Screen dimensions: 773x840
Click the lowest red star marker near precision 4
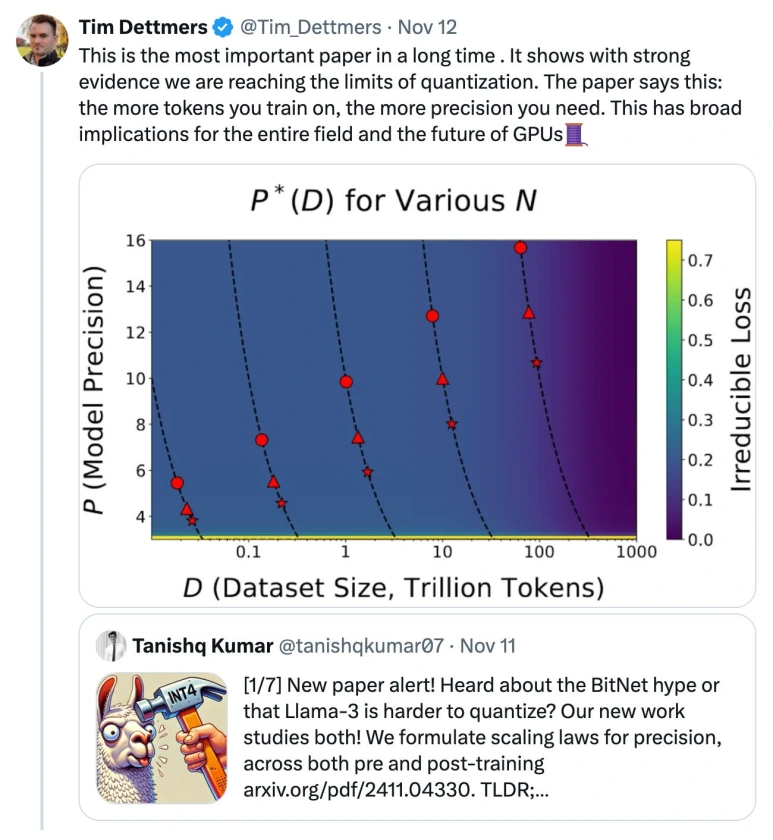click(x=192, y=521)
